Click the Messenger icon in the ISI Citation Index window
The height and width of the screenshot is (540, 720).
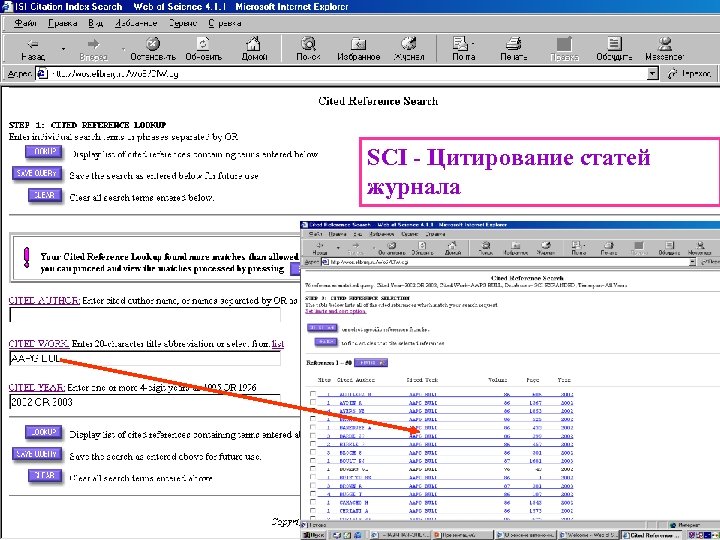[664, 44]
